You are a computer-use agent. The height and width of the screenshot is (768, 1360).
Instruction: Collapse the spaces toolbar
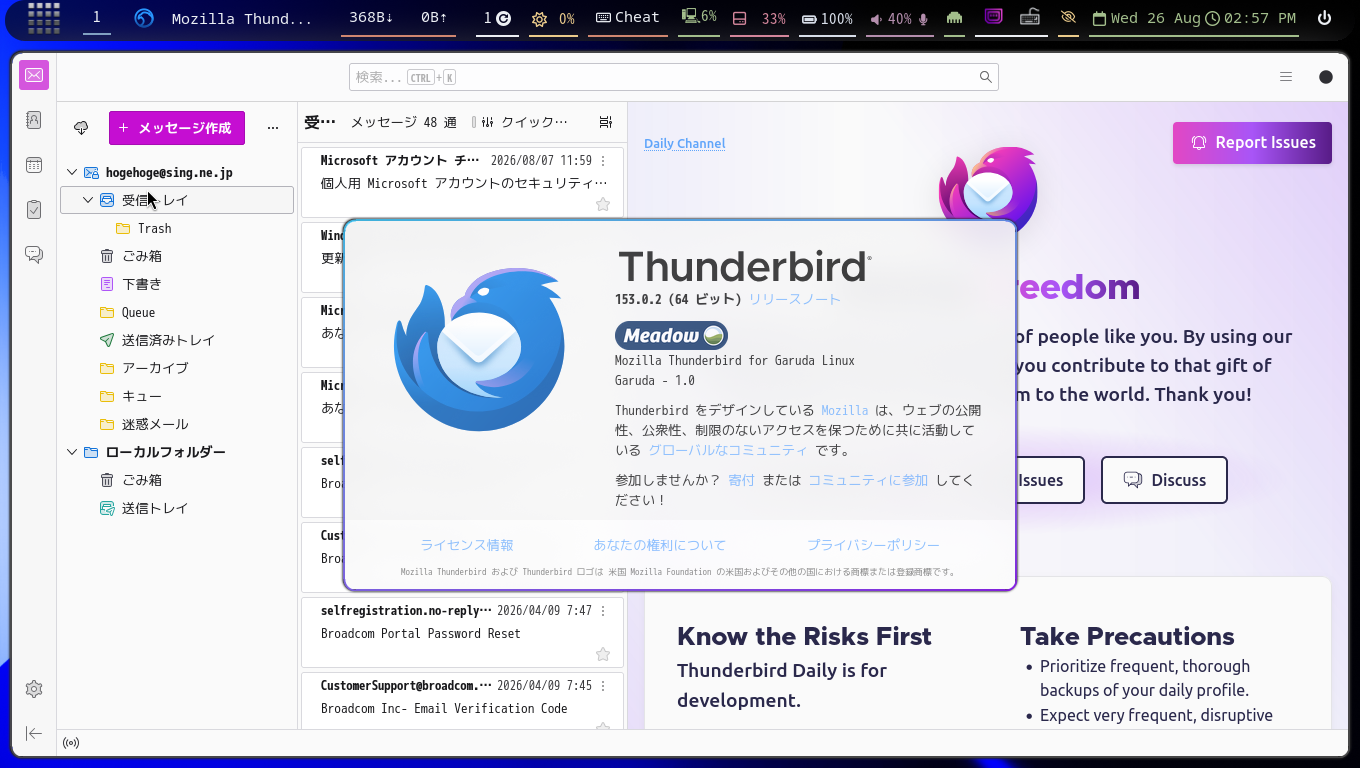pyautogui.click(x=34, y=733)
